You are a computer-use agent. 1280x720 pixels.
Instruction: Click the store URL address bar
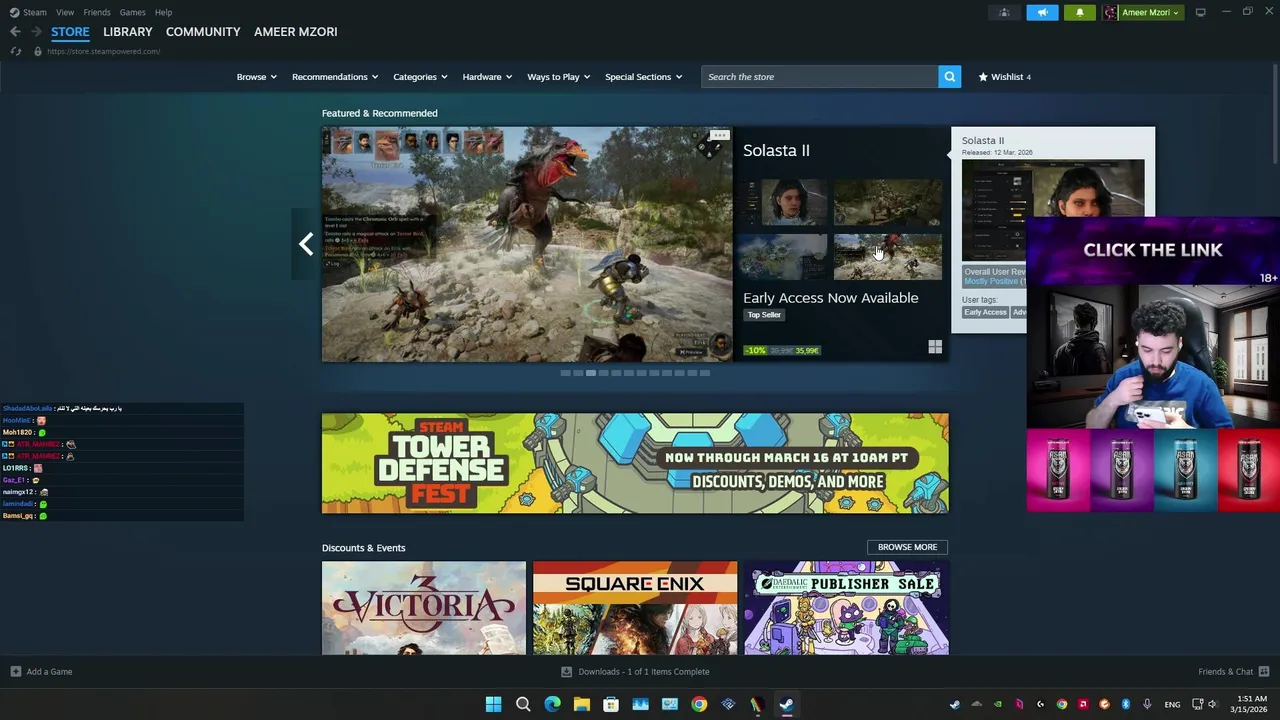point(103,51)
